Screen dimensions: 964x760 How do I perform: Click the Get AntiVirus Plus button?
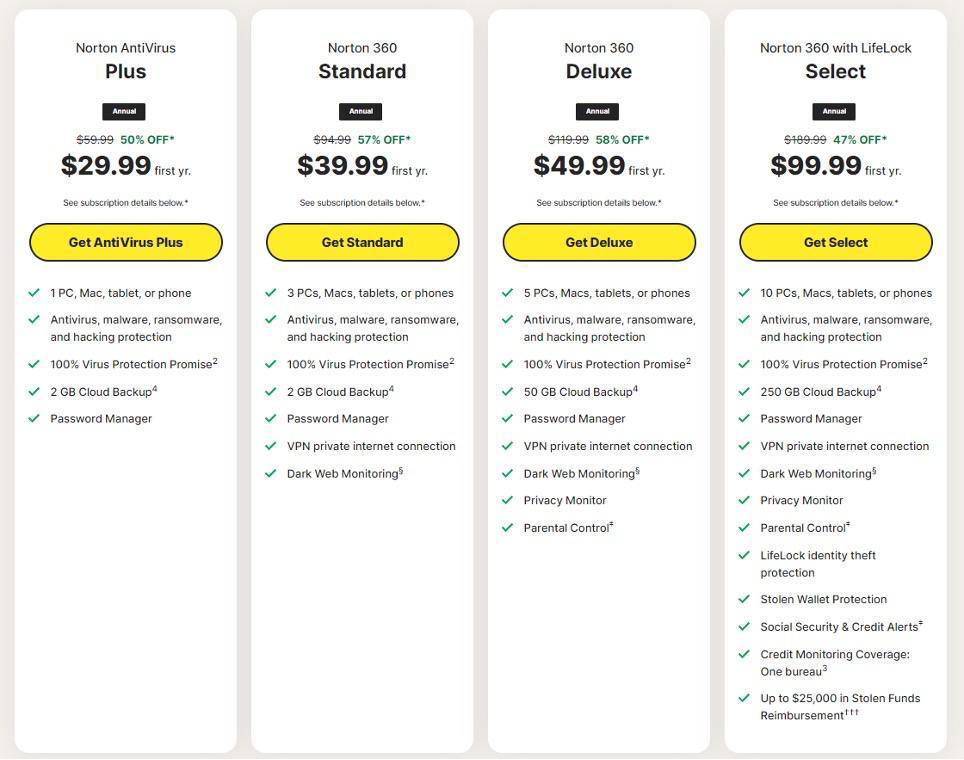tap(125, 242)
